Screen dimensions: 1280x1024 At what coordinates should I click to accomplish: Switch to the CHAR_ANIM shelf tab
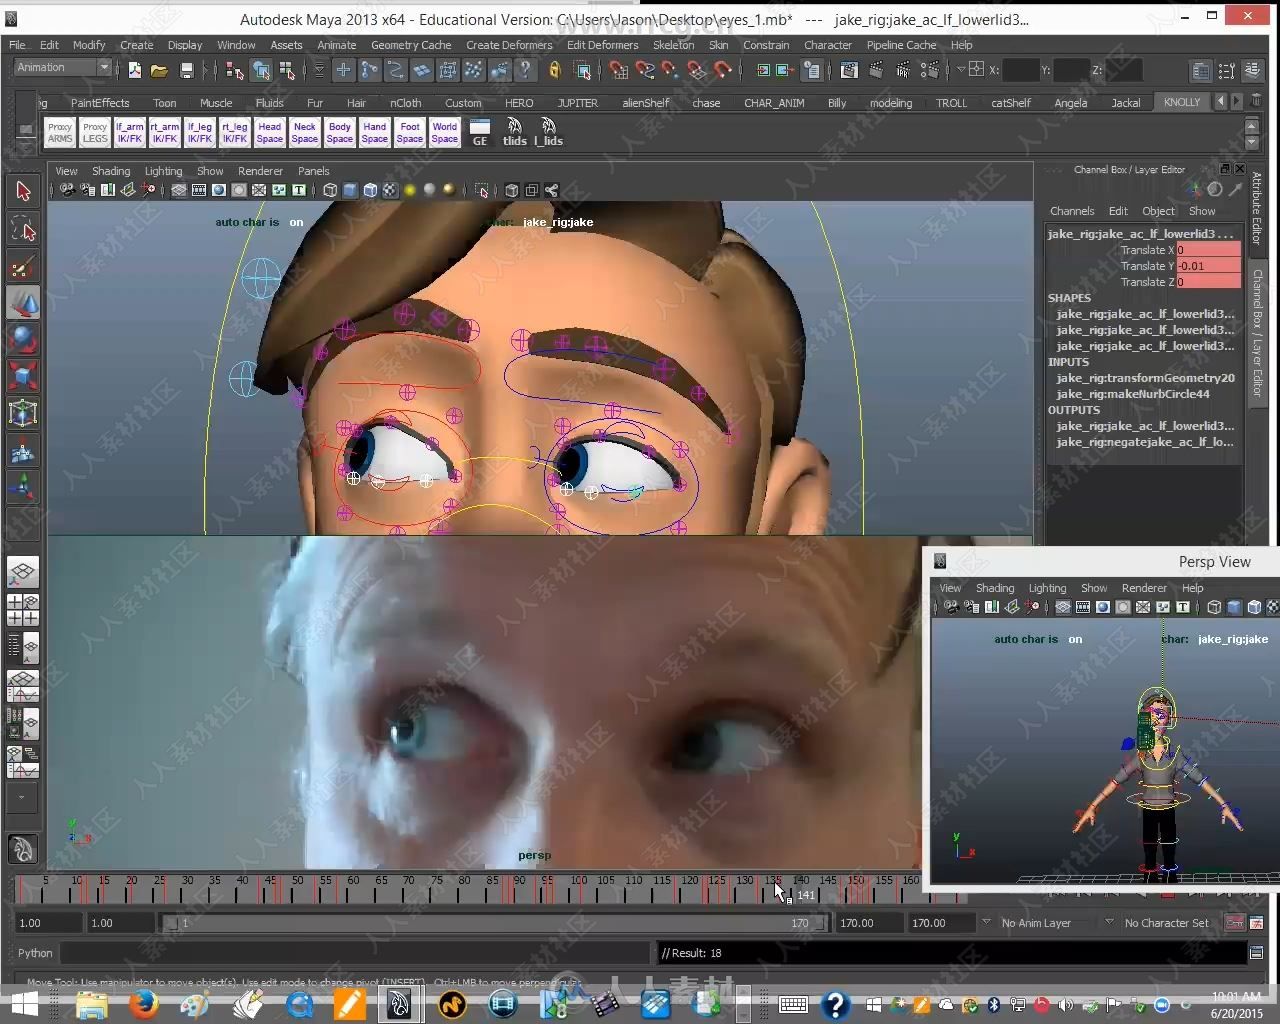774,103
